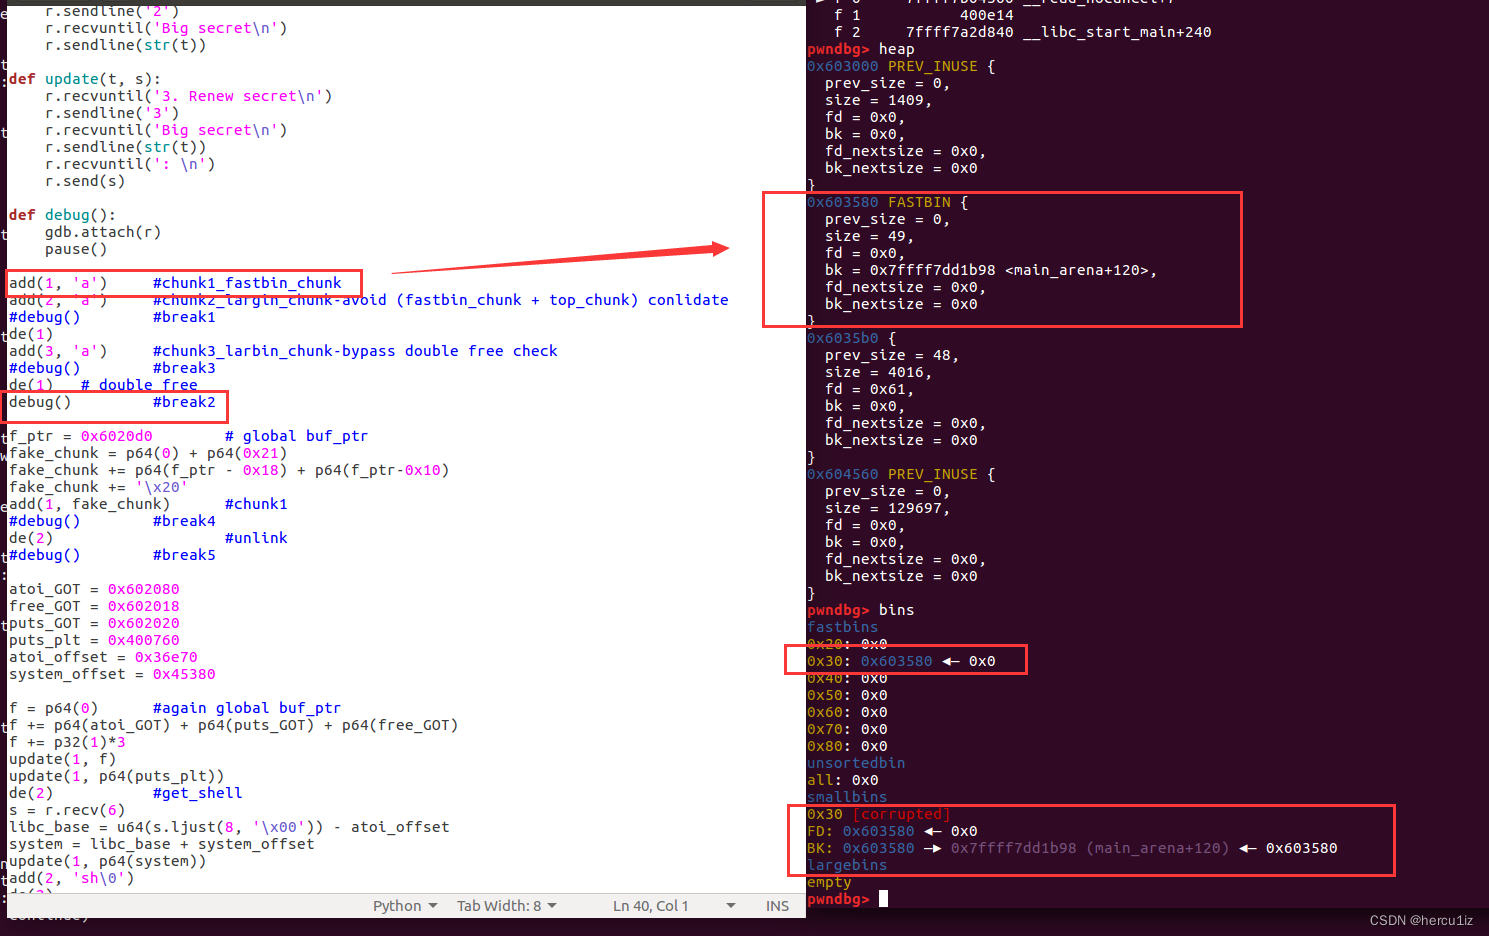This screenshot has height=936, width=1489.
Task: Click 'pwndbg> bins' command in terminal
Action: pyautogui.click(x=861, y=610)
